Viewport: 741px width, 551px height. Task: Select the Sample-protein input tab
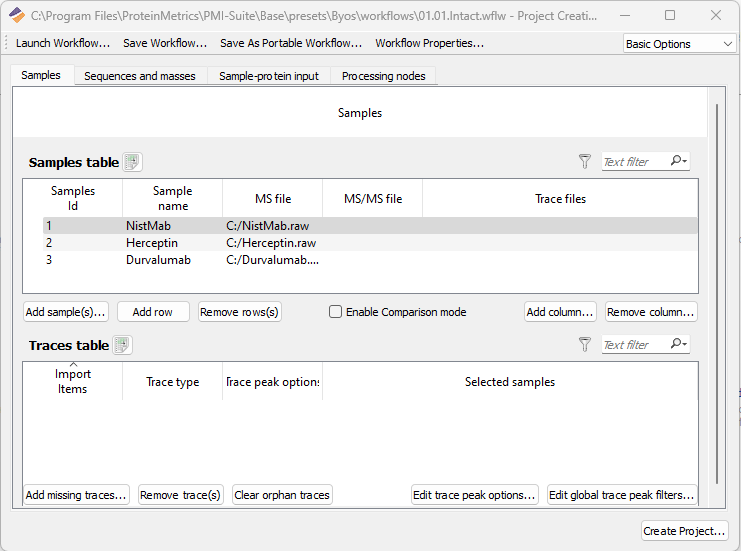point(269,76)
